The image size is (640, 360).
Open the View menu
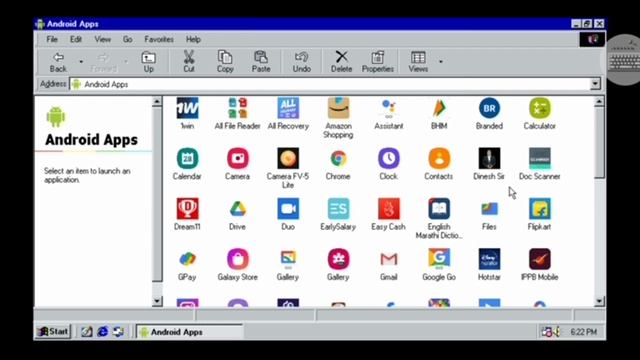pos(102,40)
